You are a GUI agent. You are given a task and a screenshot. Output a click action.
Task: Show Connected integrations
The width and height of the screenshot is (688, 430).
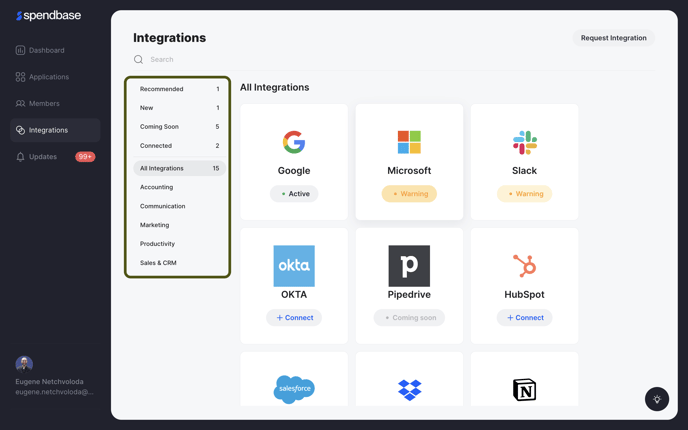point(179,145)
